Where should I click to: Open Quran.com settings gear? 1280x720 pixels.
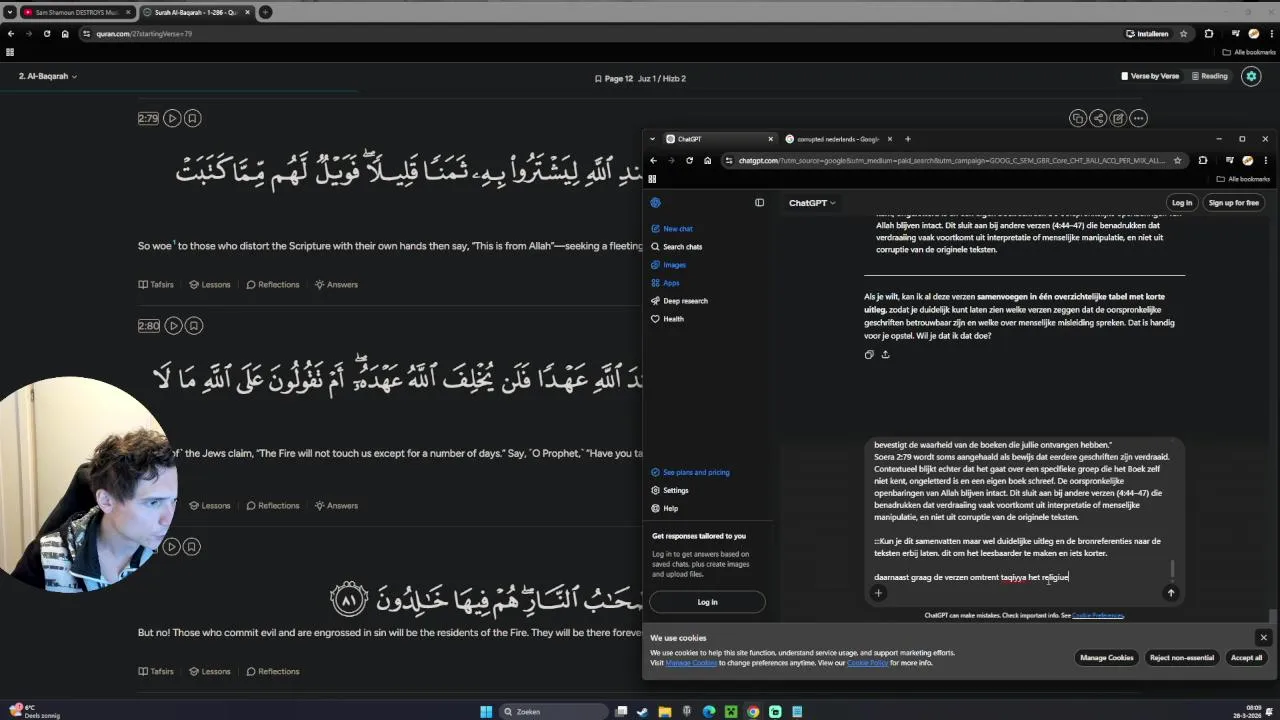1251,76
